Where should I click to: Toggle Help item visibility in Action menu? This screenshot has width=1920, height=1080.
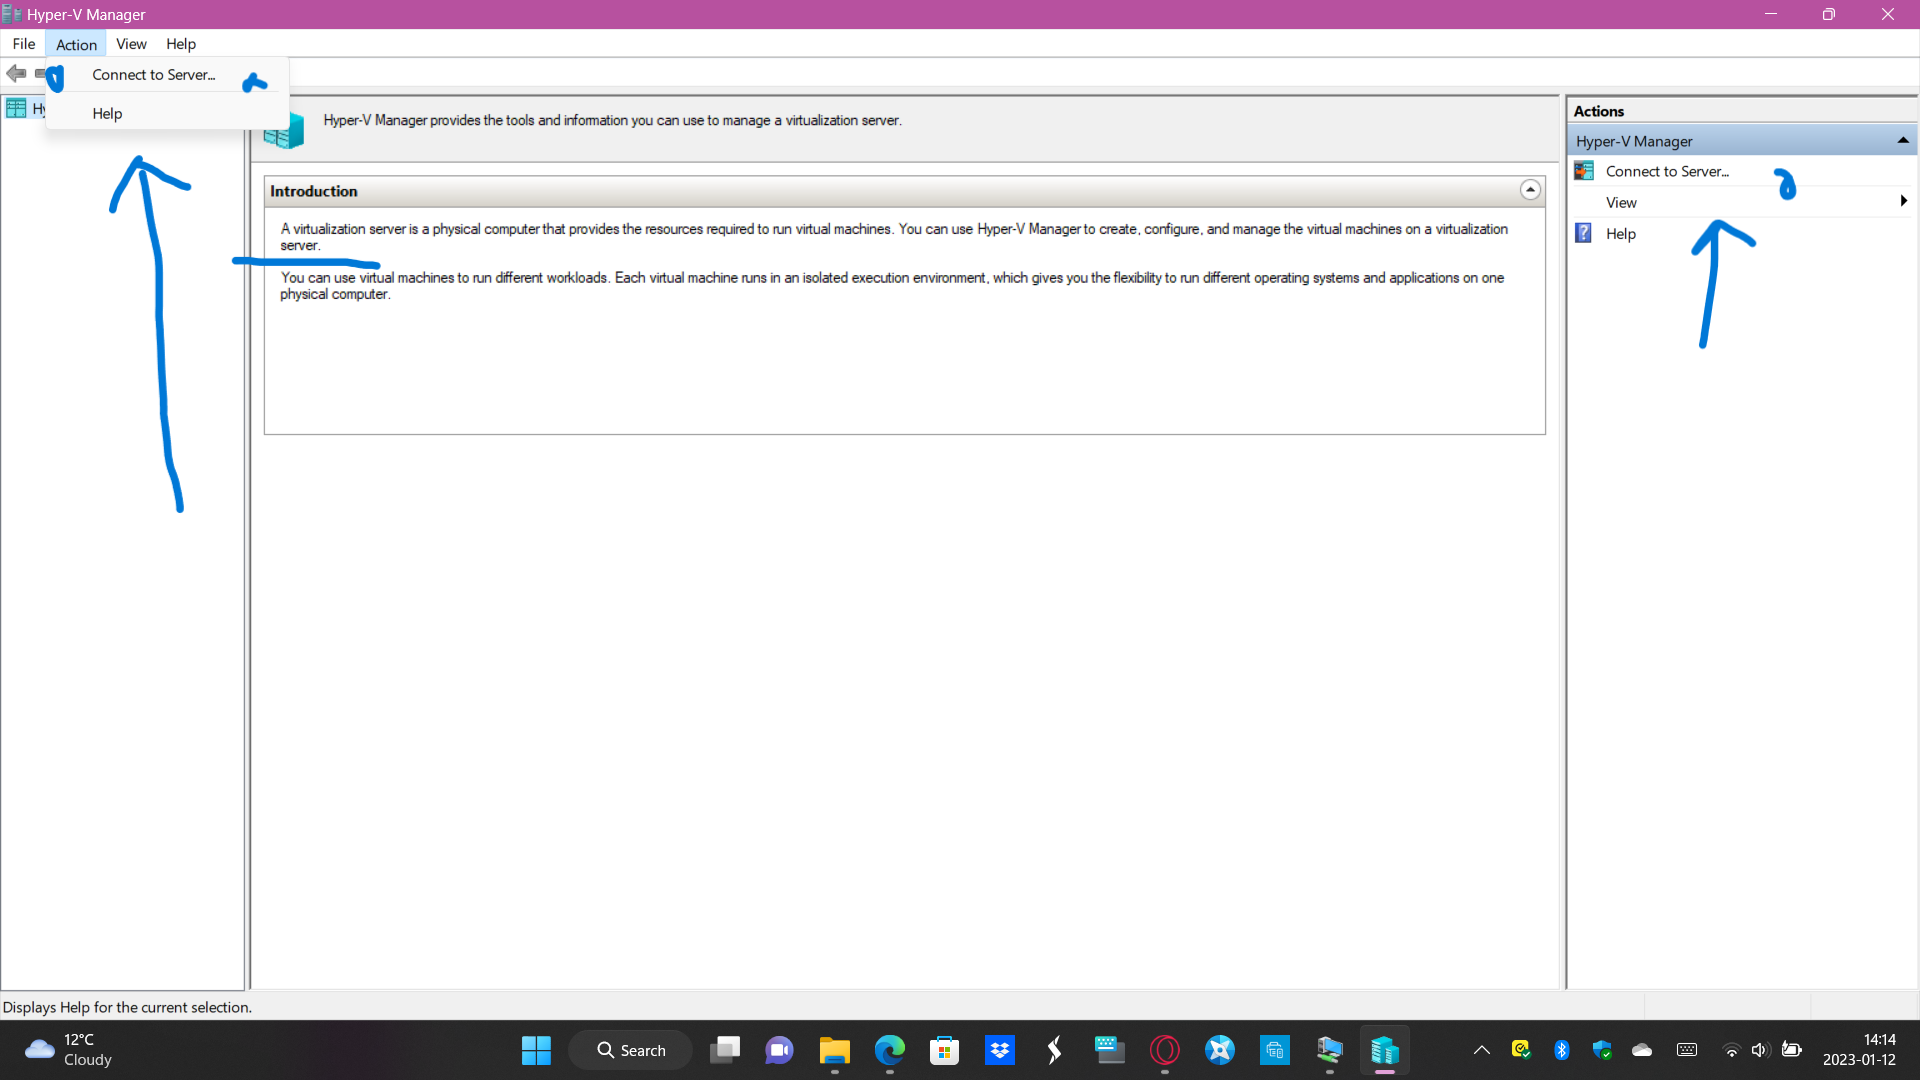click(x=107, y=112)
